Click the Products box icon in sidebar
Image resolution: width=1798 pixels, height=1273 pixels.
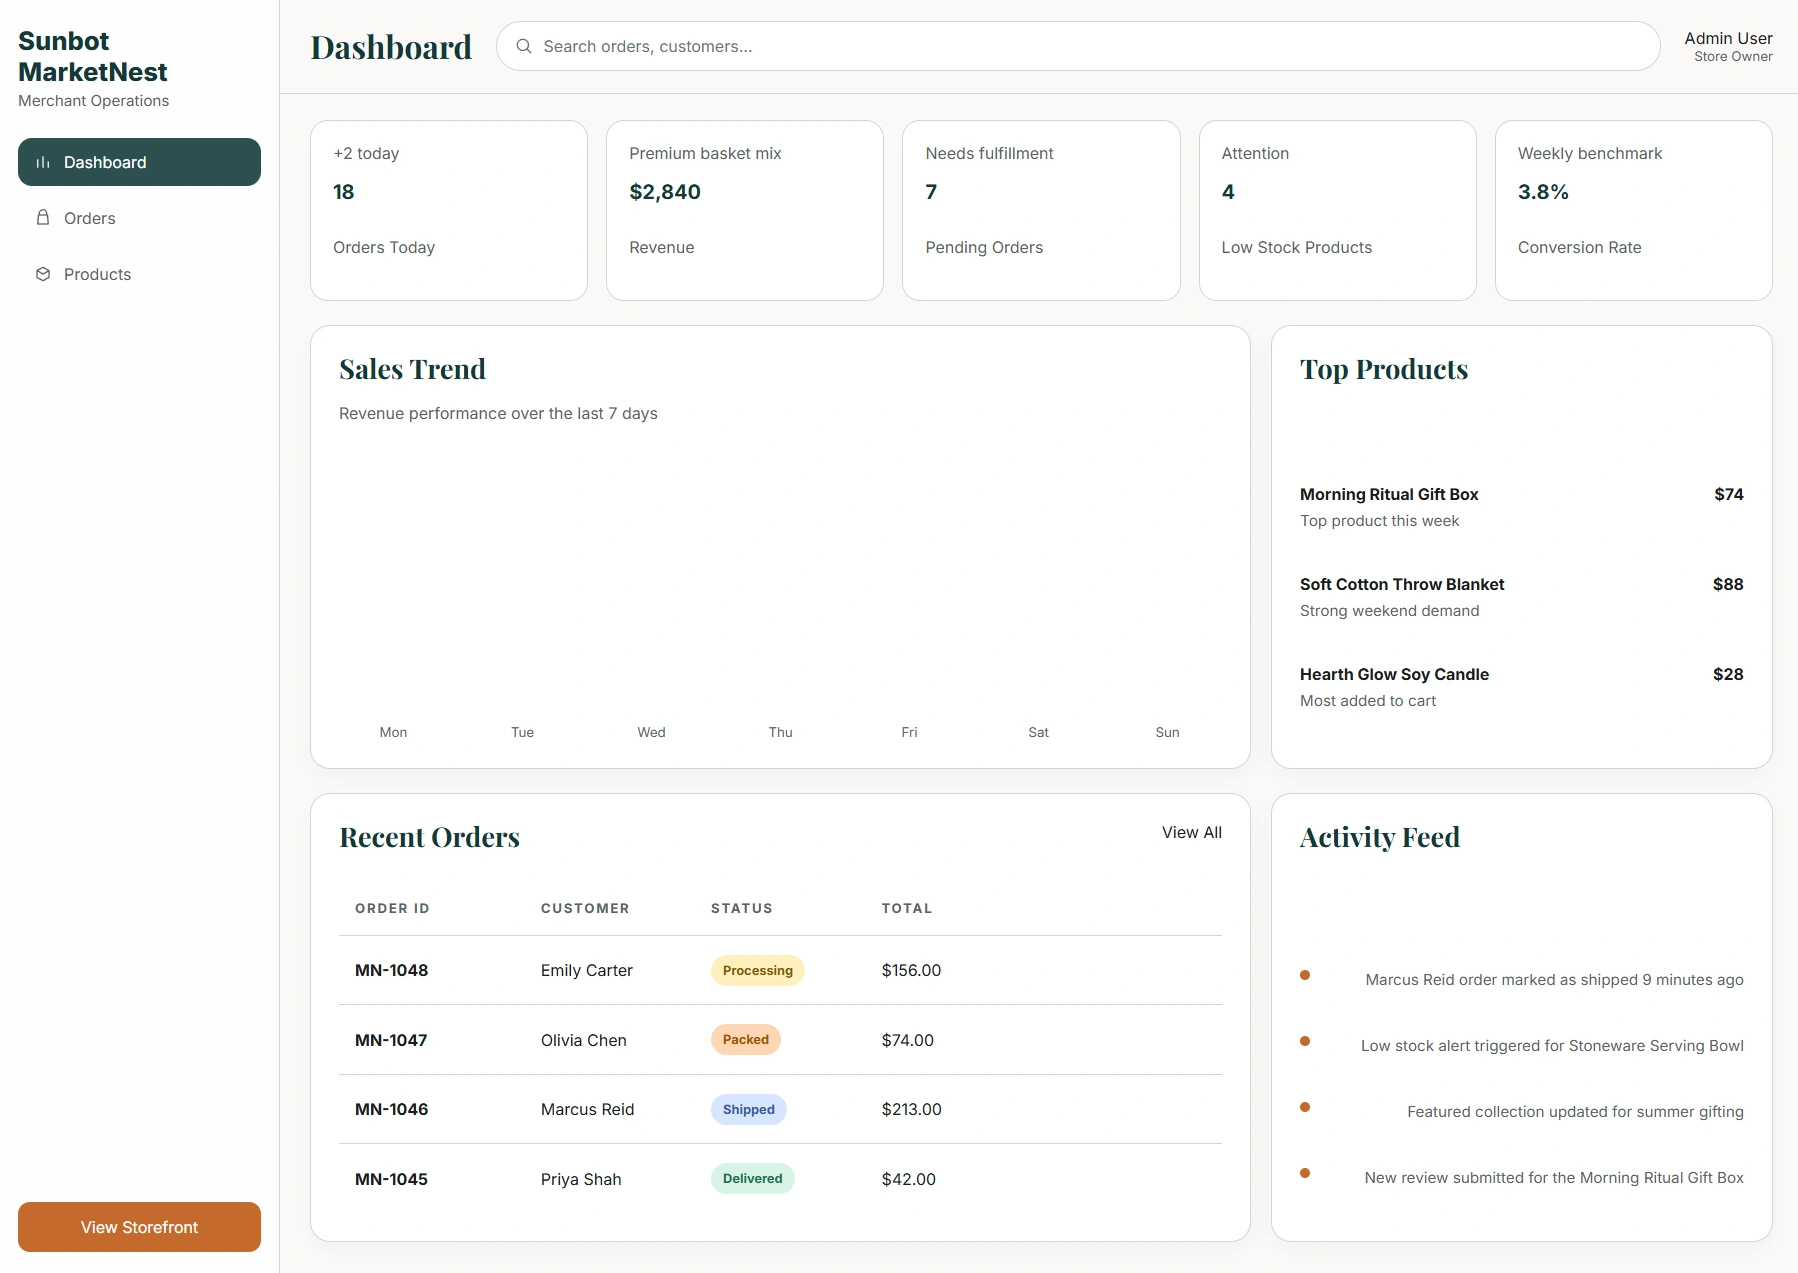coord(43,274)
